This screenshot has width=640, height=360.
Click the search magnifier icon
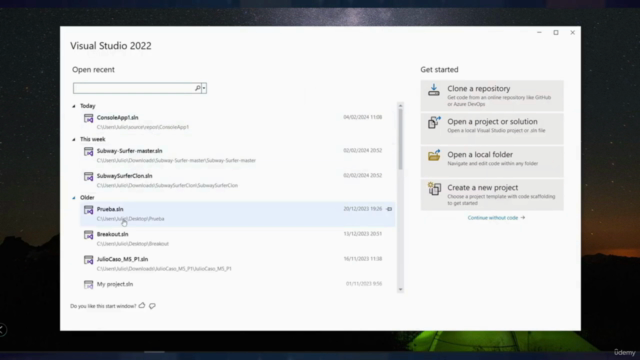[x=198, y=88]
